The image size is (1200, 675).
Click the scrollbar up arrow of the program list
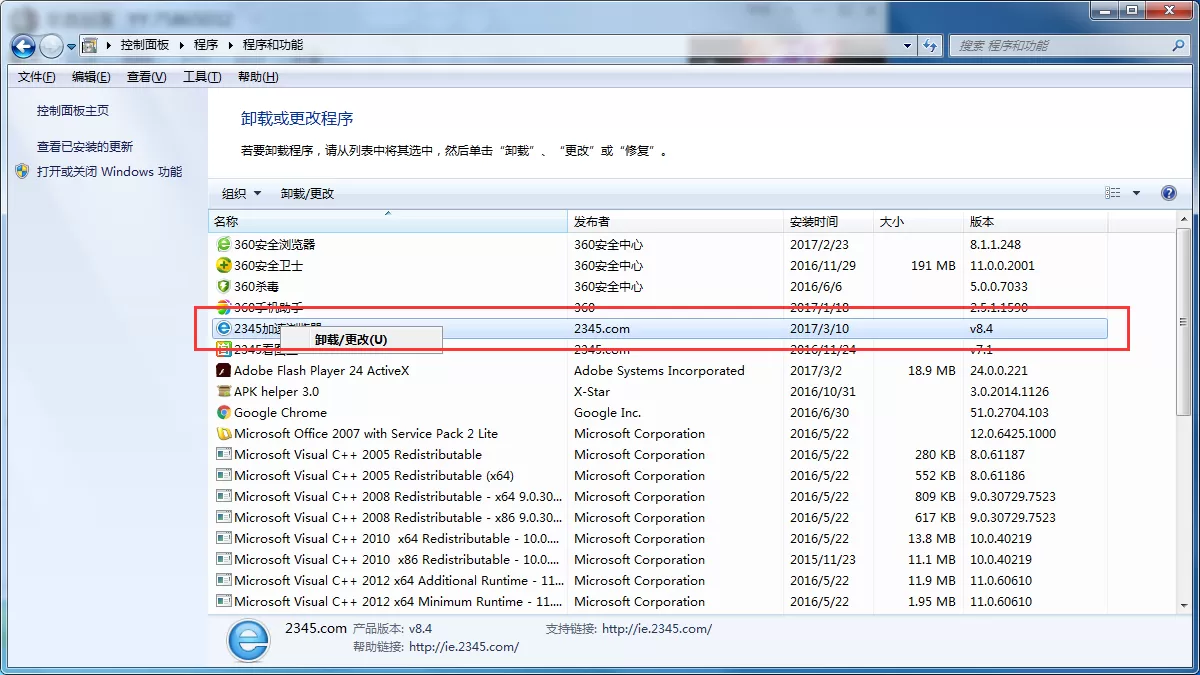(1184, 221)
